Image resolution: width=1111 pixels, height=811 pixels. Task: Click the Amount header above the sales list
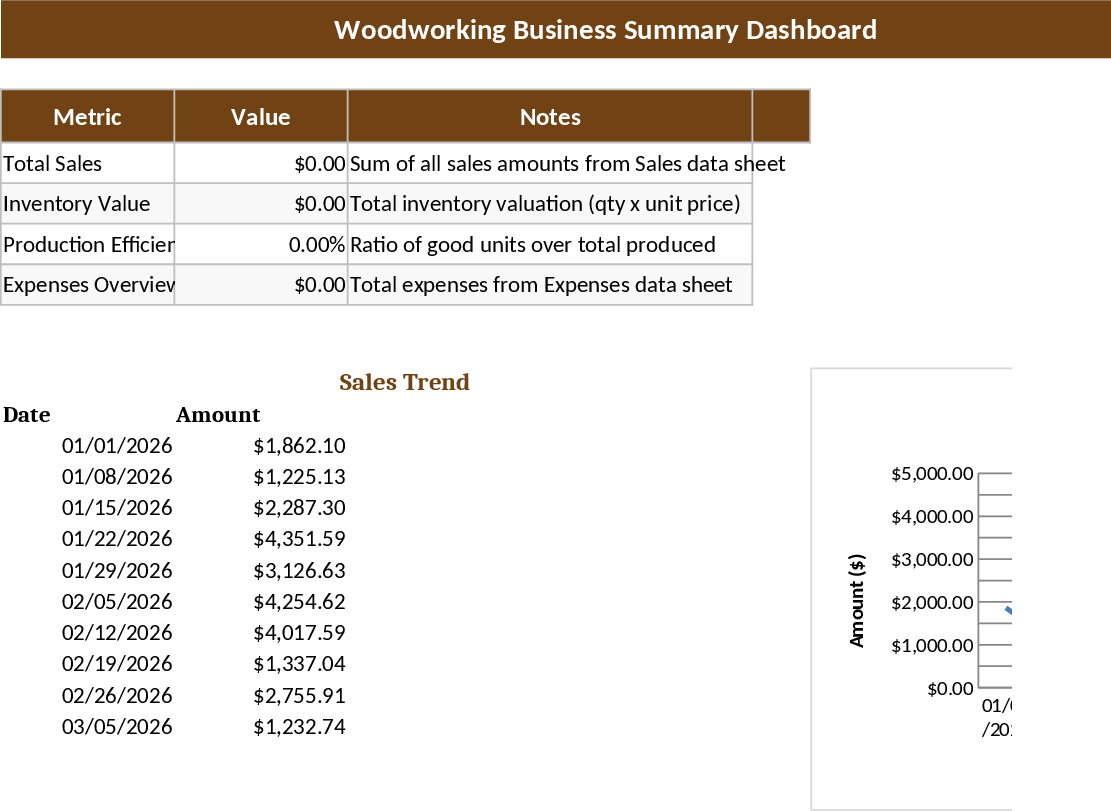(218, 414)
